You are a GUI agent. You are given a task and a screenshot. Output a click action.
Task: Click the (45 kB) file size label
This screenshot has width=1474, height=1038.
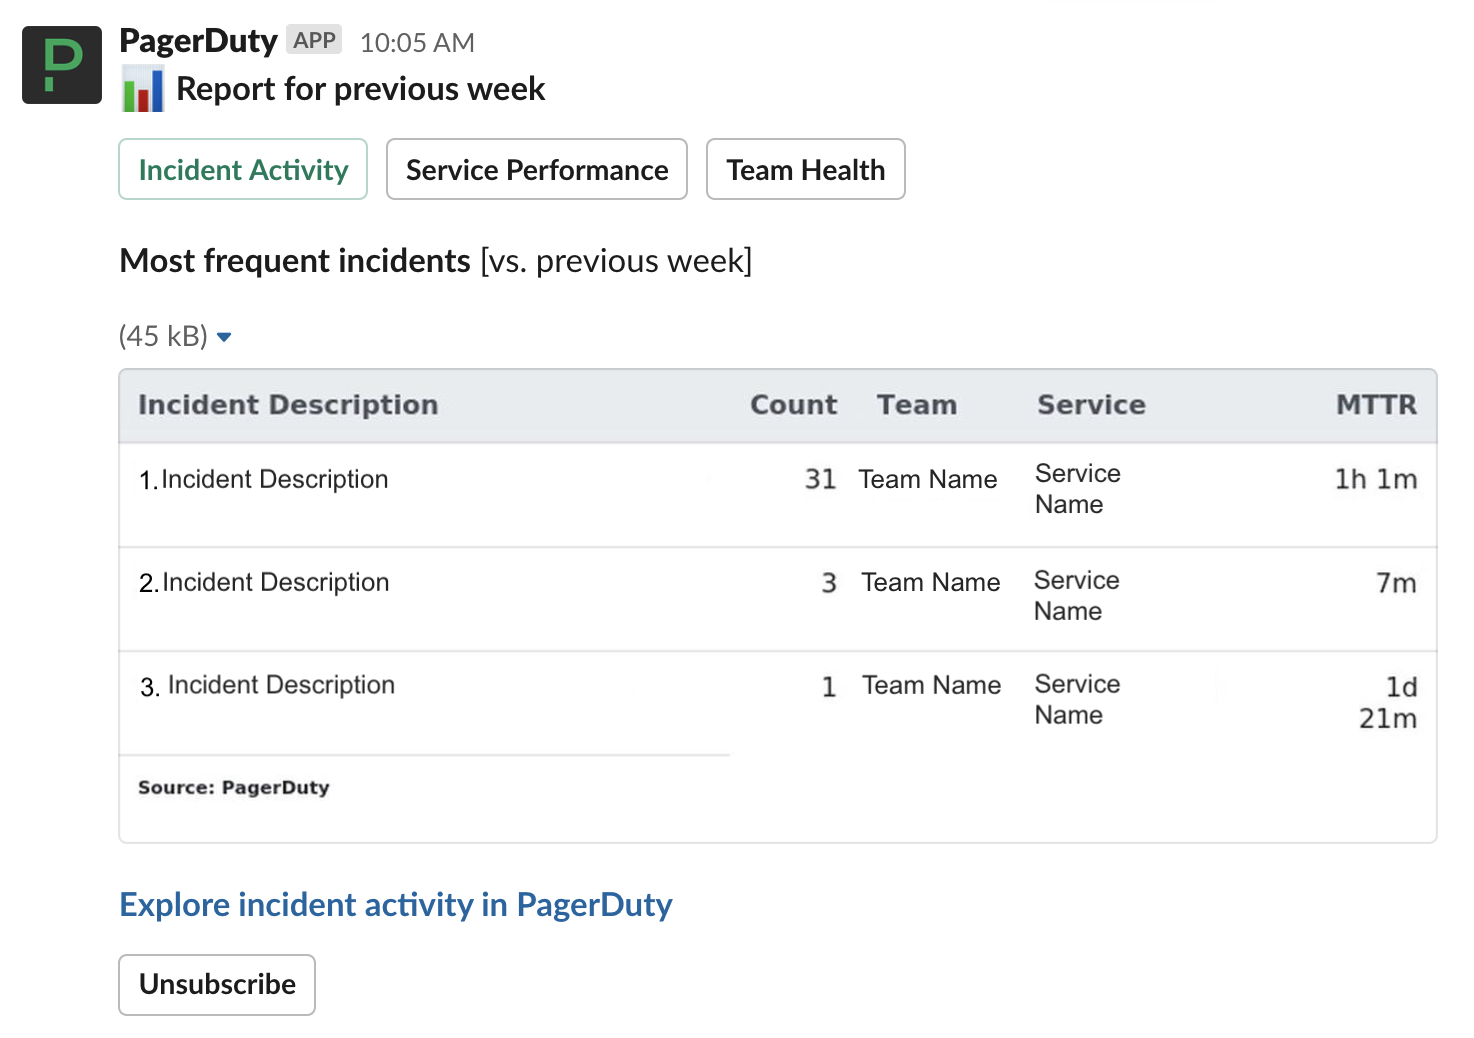pos(163,336)
